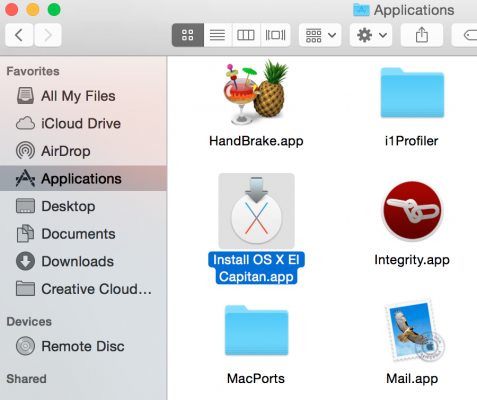Click the Install OS X El Capitan.app label
The image size is (477, 400).
pos(256,268)
